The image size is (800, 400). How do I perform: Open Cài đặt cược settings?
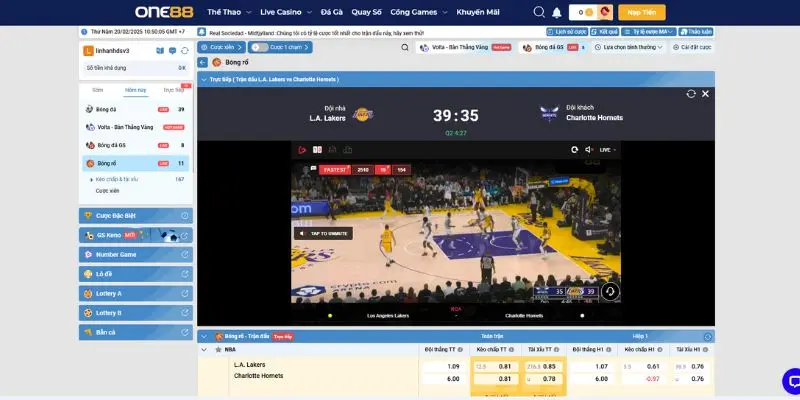coord(691,47)
